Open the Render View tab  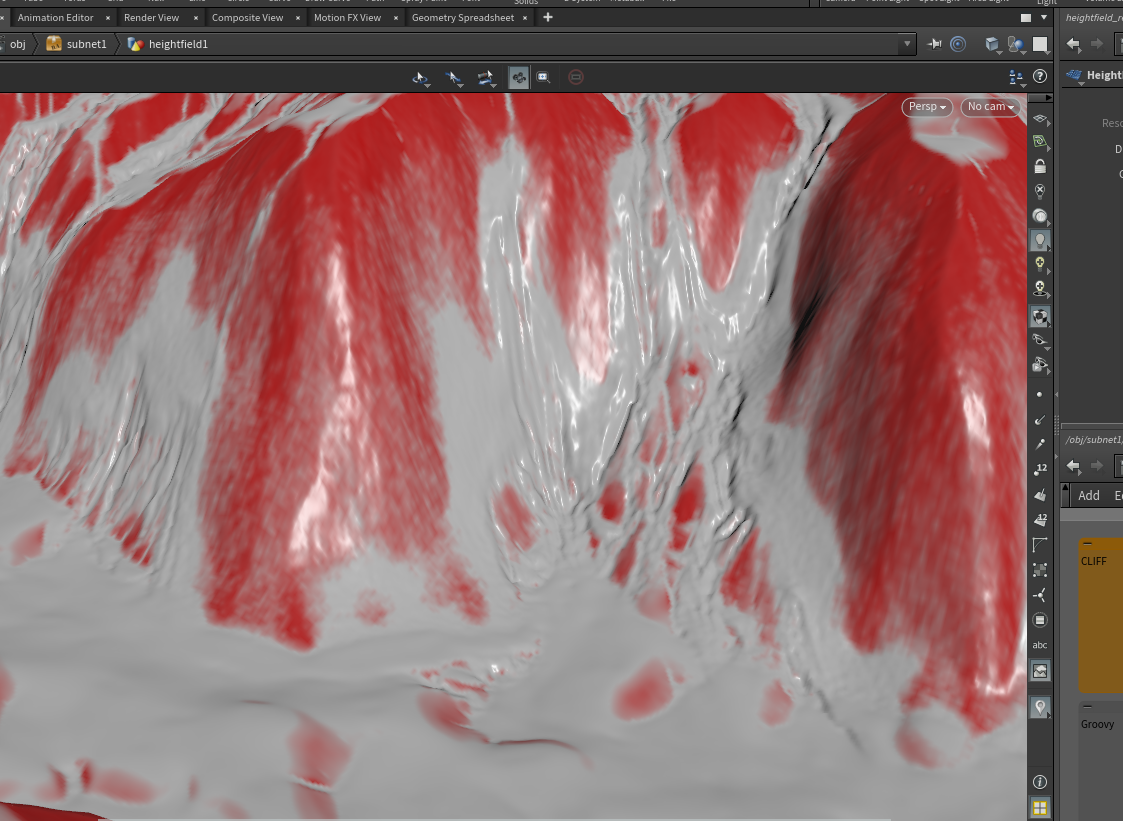point(151,17)
